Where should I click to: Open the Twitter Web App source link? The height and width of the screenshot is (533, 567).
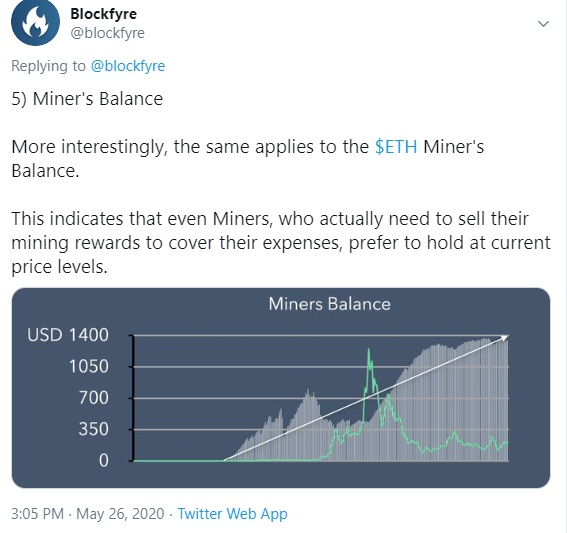coord(232,513)
